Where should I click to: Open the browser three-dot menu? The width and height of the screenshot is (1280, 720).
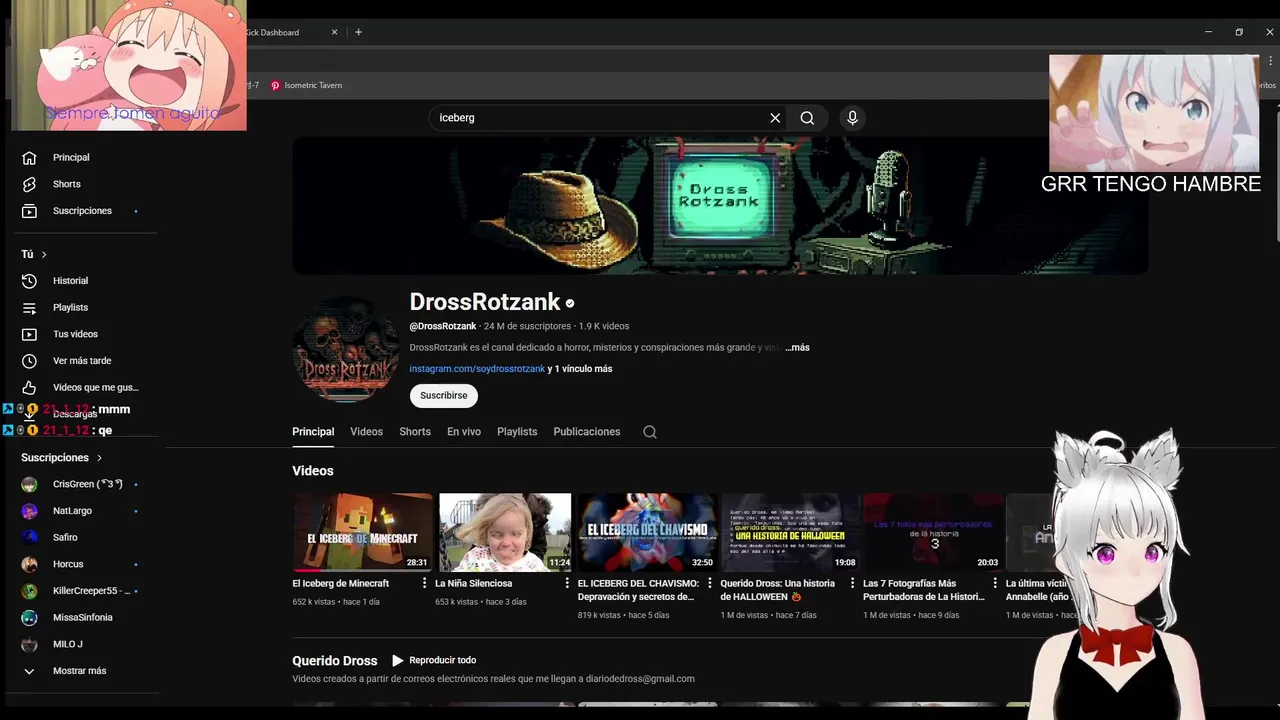1270,61
